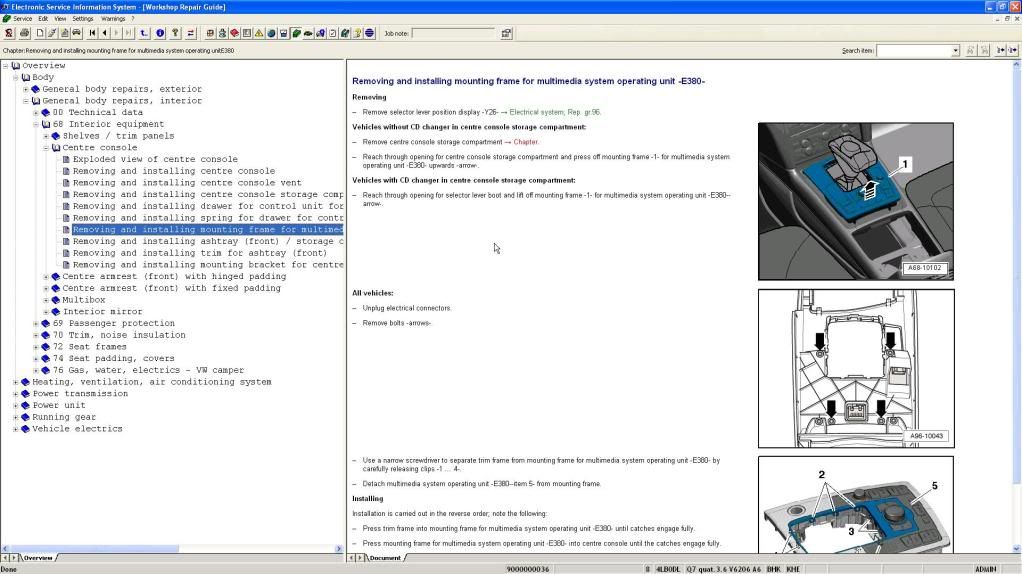This screenshot has height=574, width=1022.
Task: Go to first page using toolbar arrow
Action: [x=93, y=33]
